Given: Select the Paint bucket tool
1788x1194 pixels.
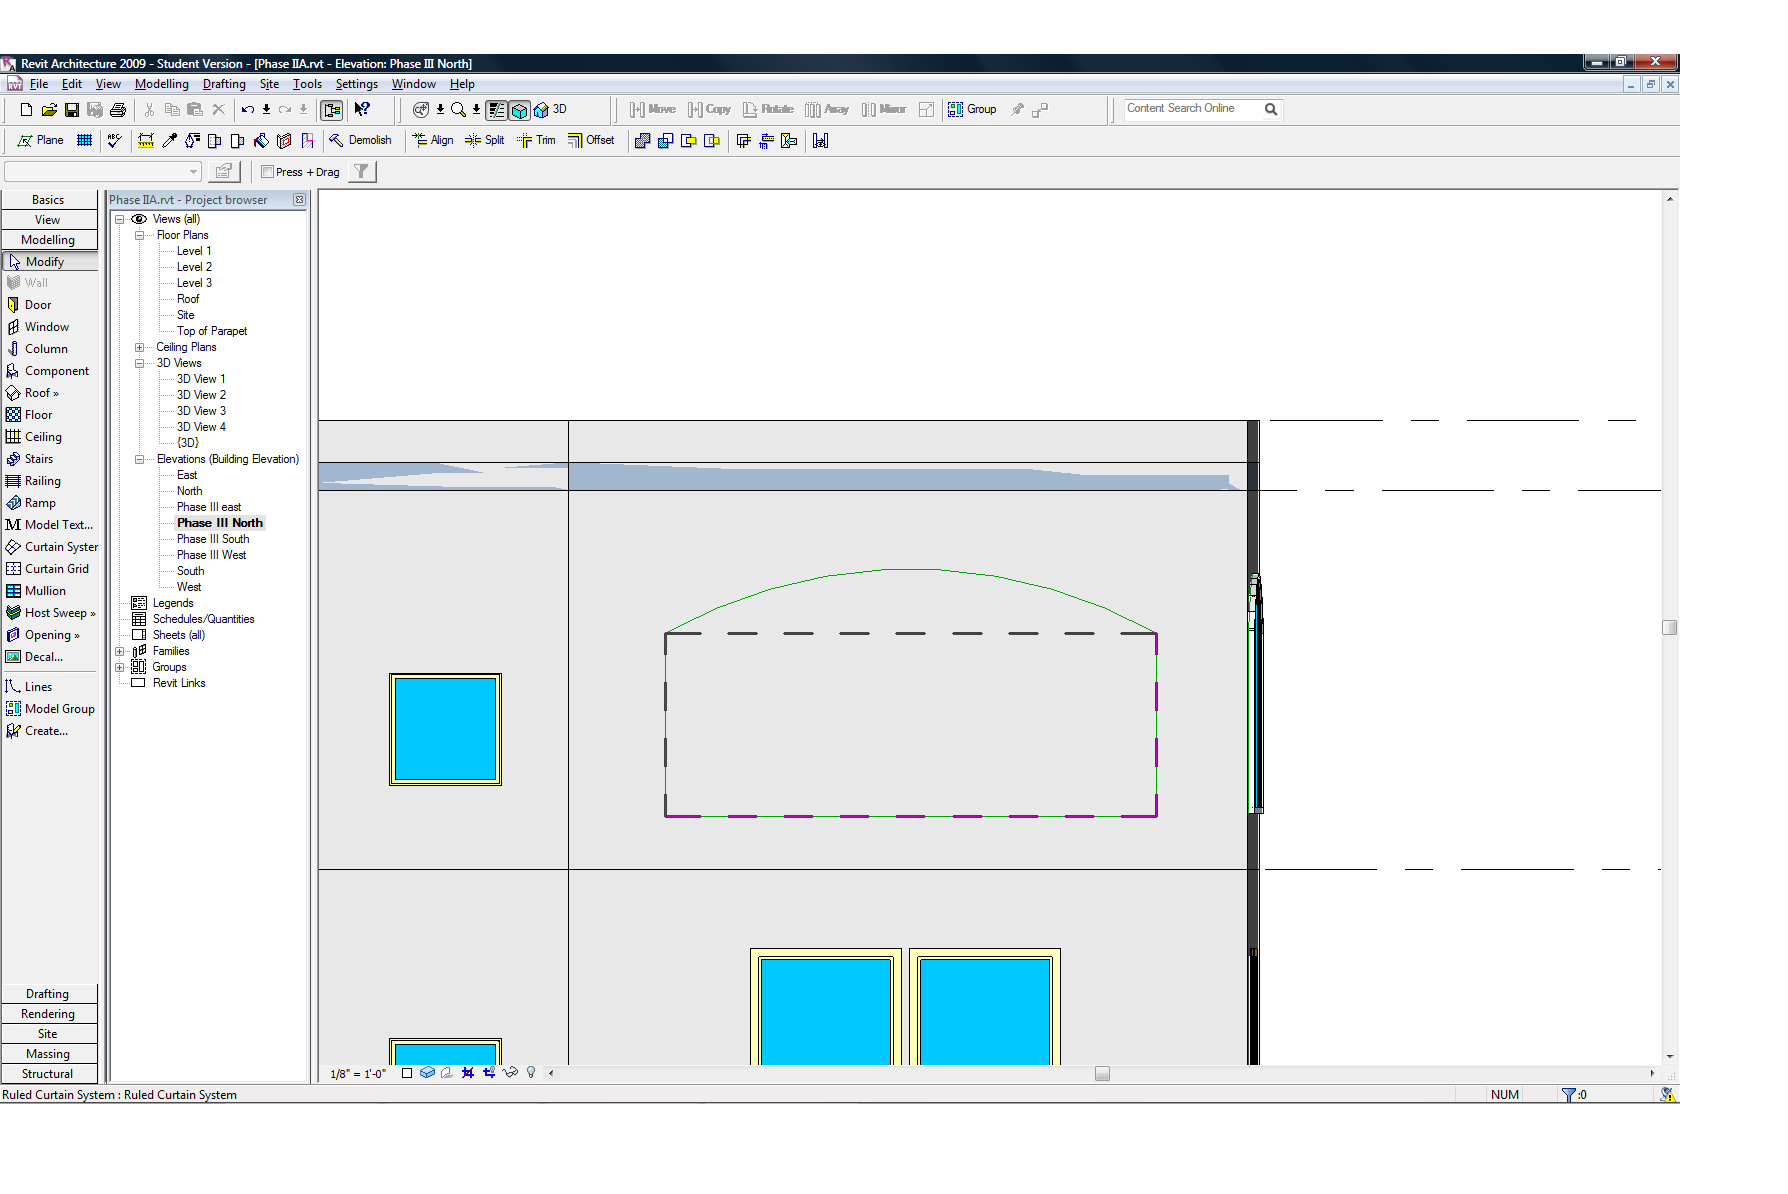Looking at the screenshot, I should [x=261, y=141].
